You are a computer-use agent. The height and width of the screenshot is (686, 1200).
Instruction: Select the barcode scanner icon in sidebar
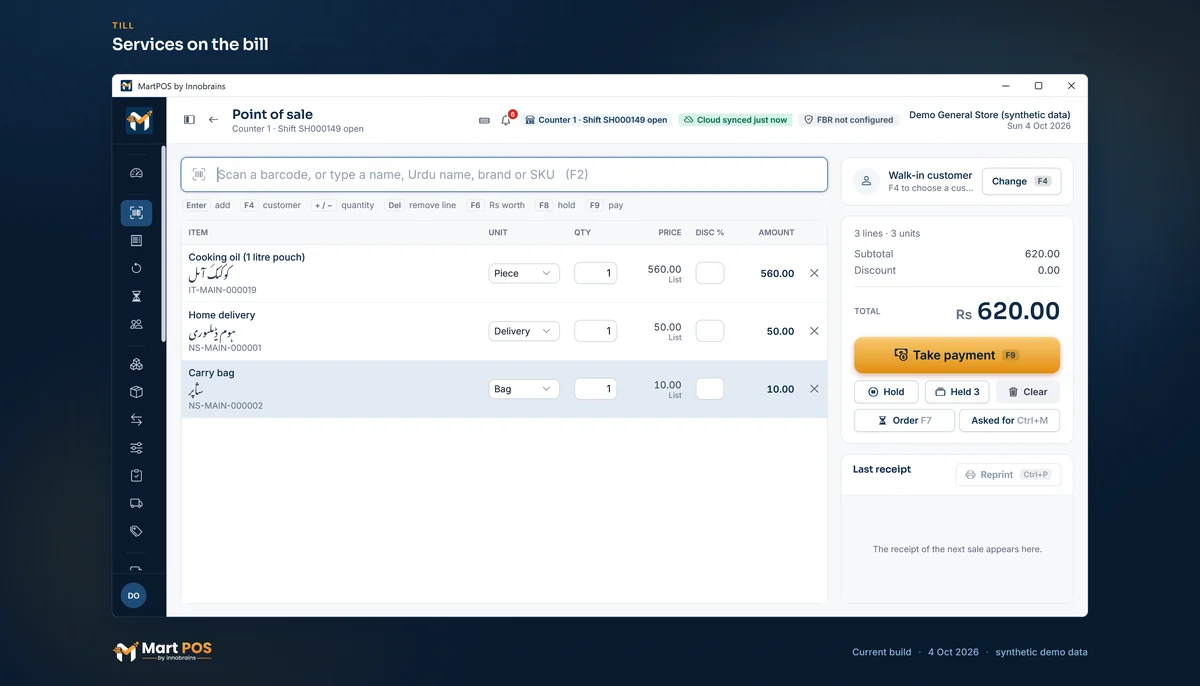tap(136, 212)
